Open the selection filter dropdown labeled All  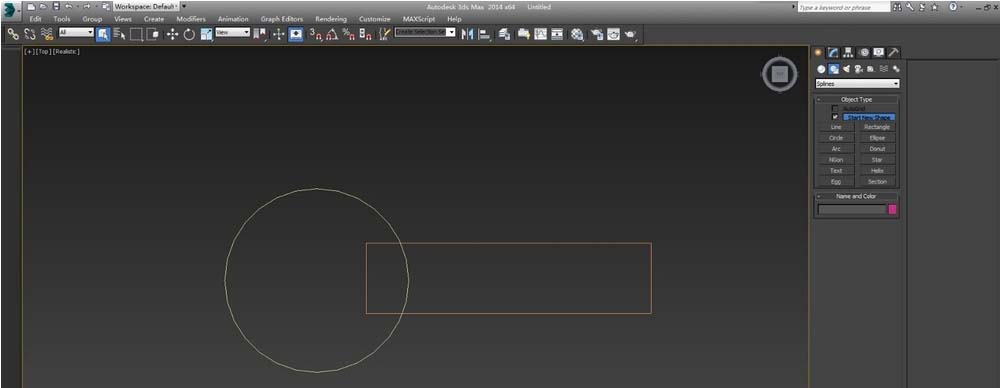pos(76,32)
